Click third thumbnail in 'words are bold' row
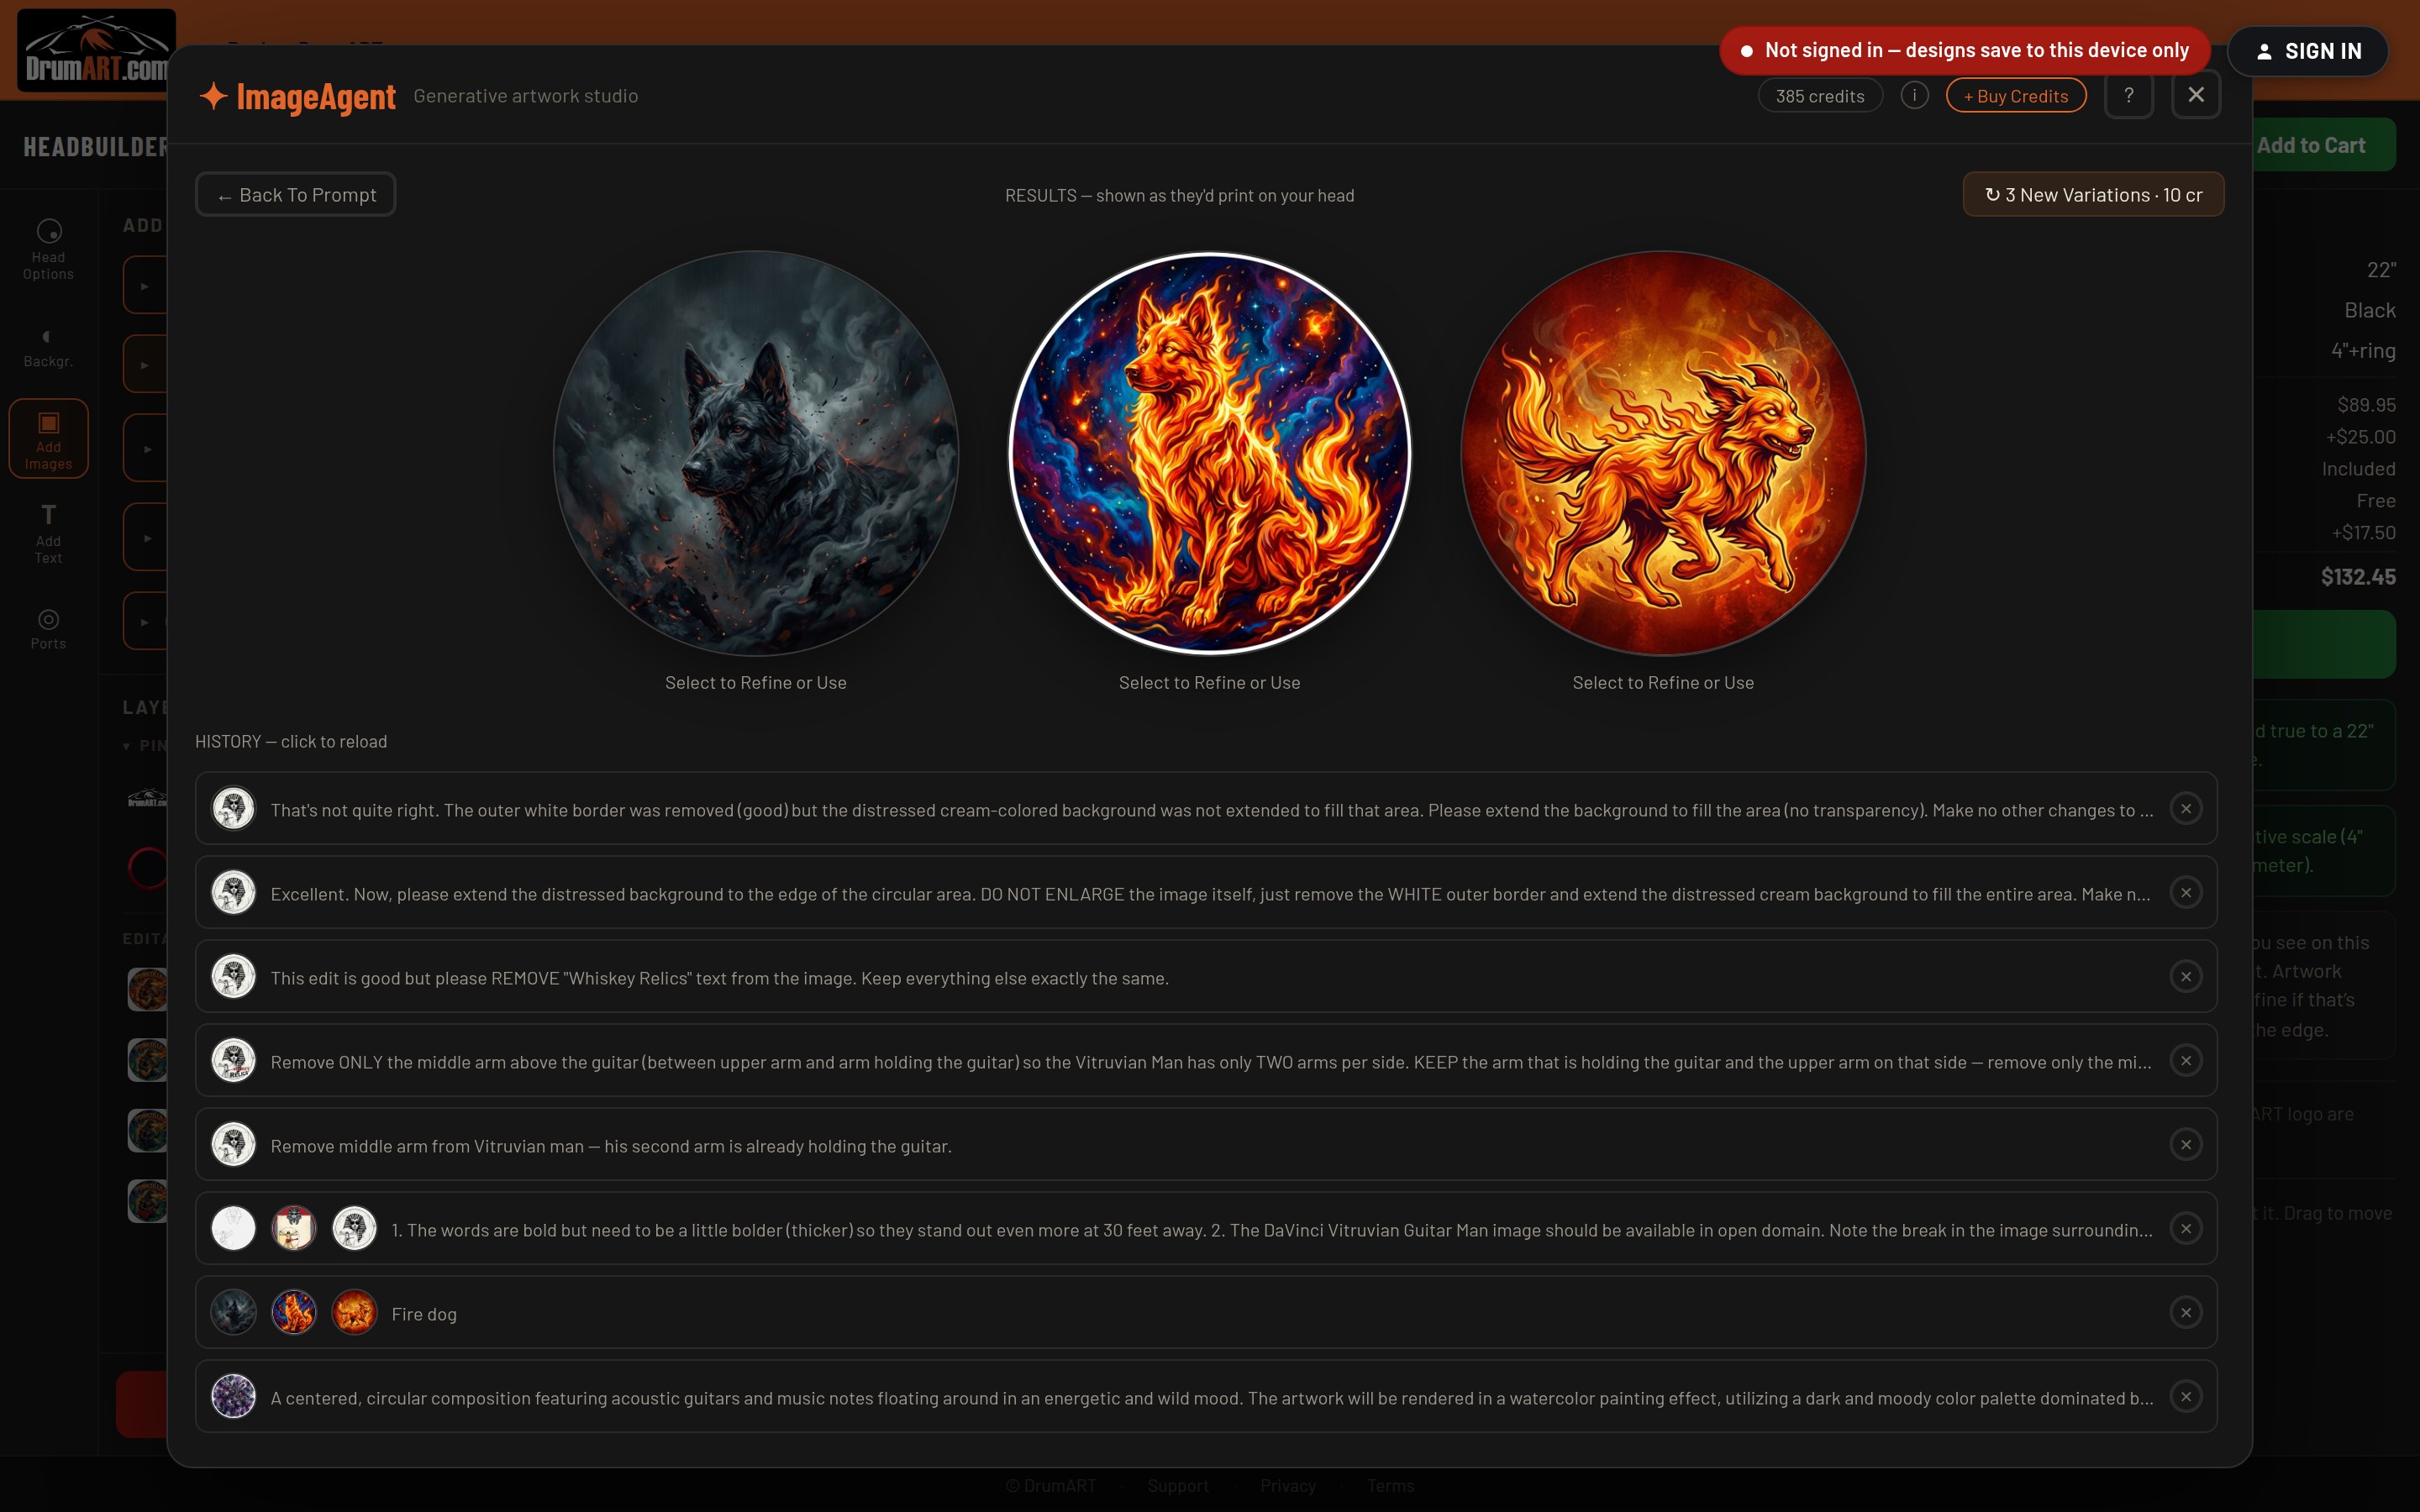Screen dimensions: 2420x1512 pyautogui.click(x=354, y=1229)
